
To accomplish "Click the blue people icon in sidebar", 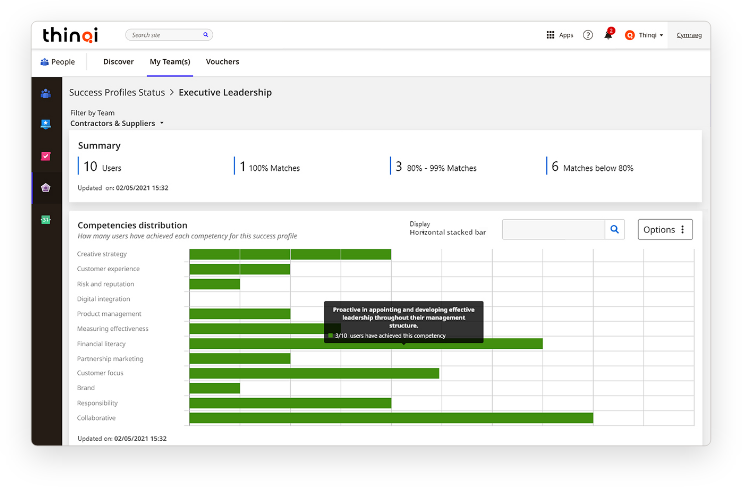I will pos(46,93).
